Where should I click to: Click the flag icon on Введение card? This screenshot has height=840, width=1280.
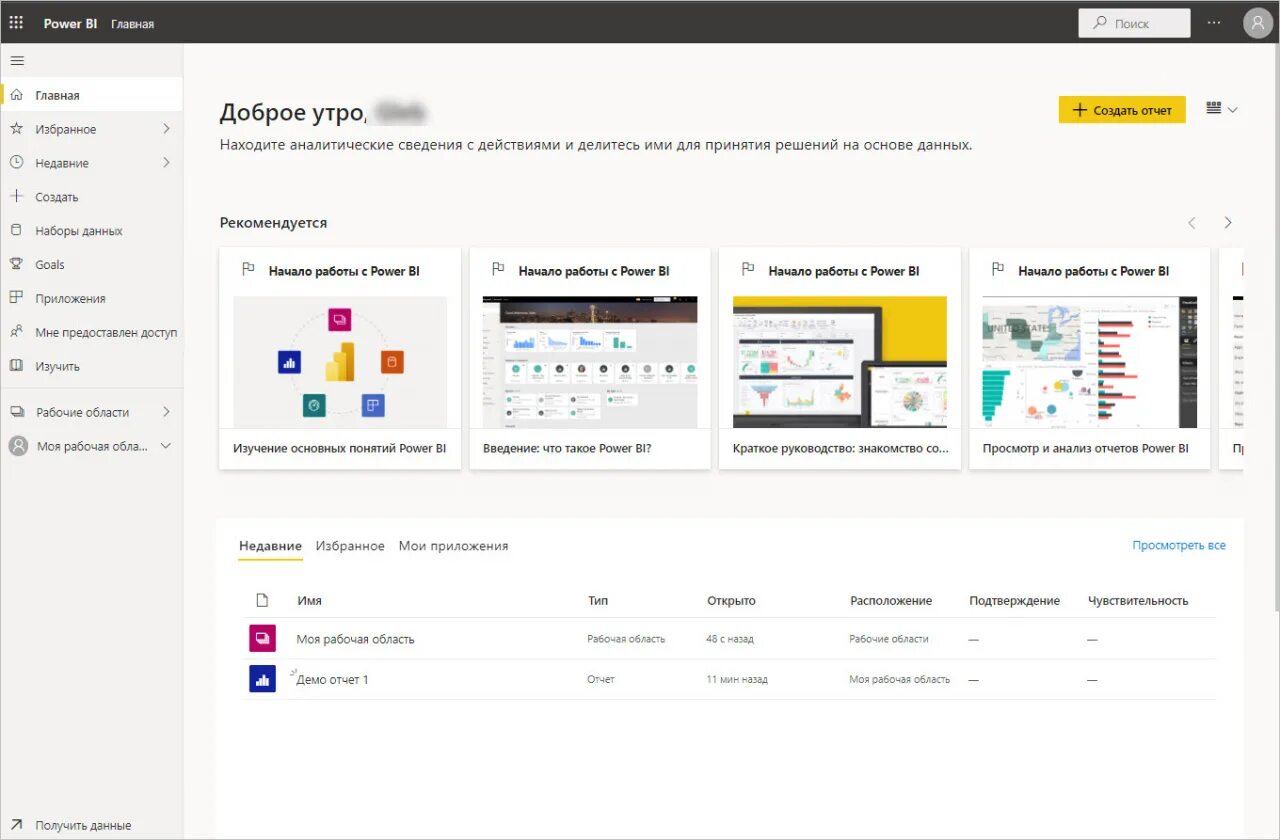498,270
